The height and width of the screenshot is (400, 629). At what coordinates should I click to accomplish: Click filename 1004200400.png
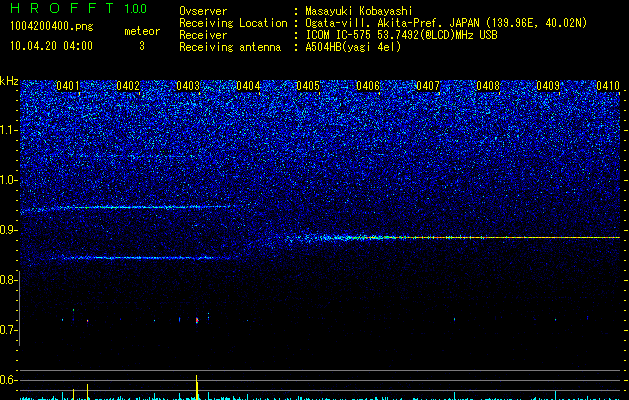tap(52, 27)
